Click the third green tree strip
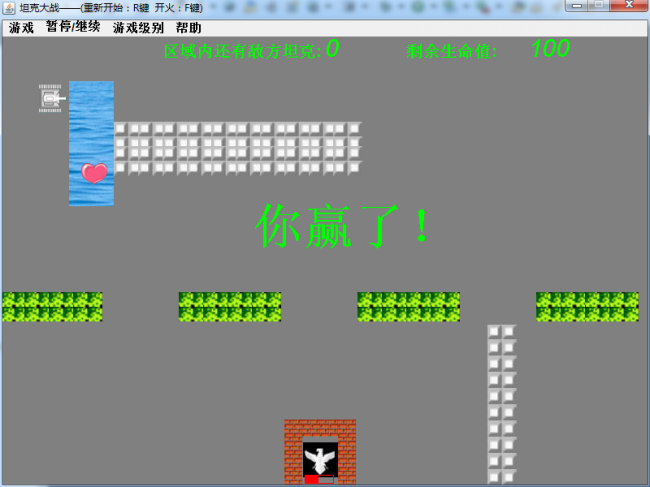The height and width of the screenshot is (487, 650). [408, 307]
